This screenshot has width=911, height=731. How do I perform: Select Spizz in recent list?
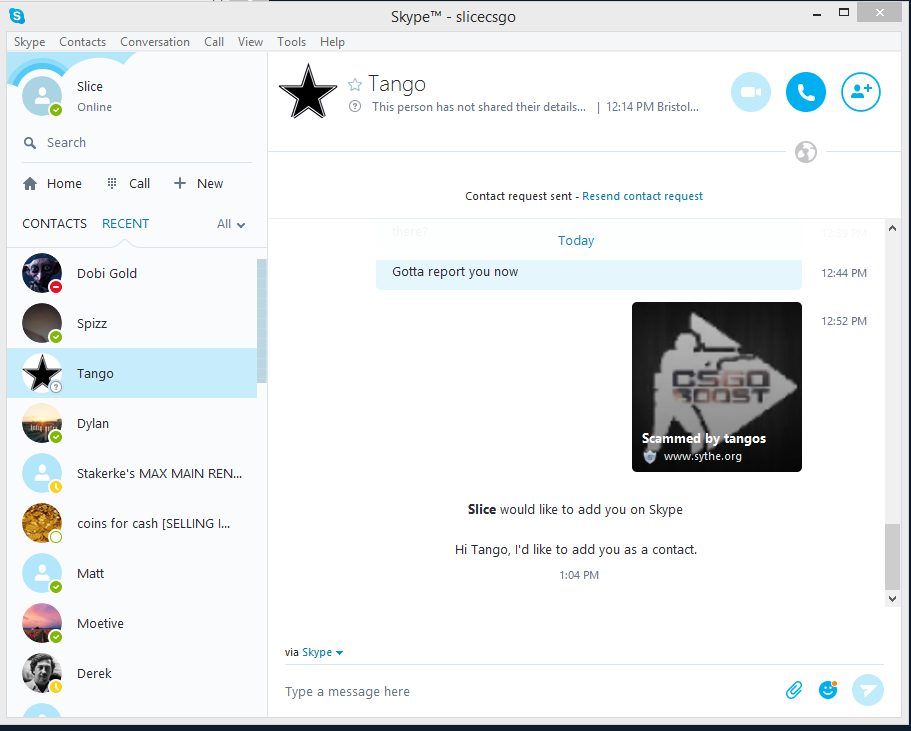point(132,323)
